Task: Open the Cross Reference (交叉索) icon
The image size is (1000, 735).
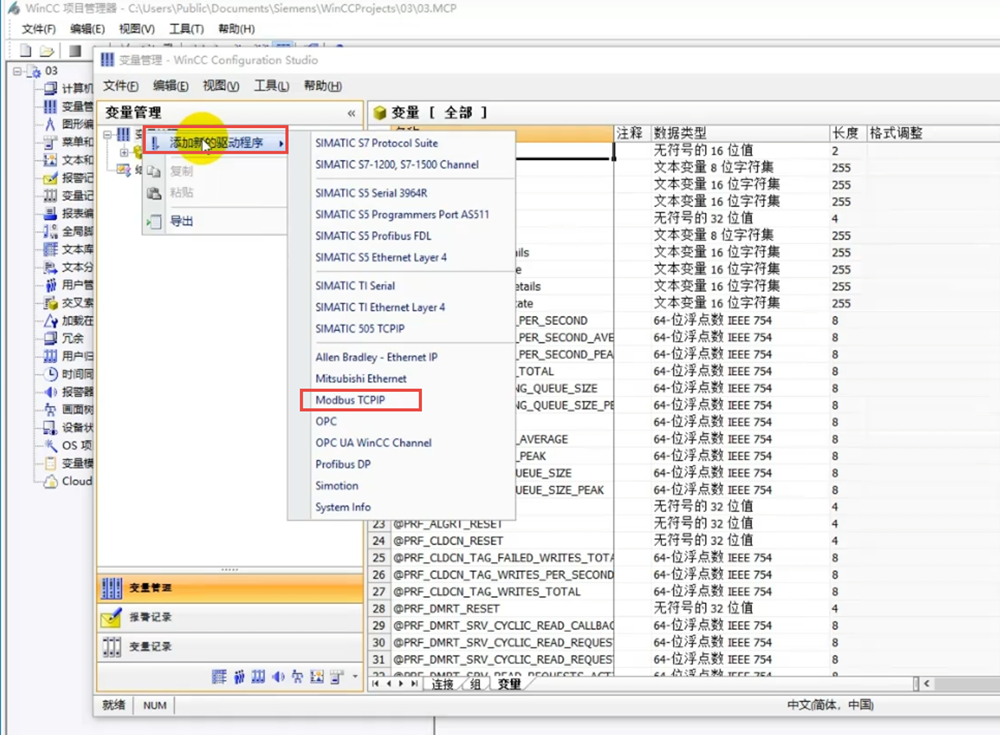Action: click(50, 302)
